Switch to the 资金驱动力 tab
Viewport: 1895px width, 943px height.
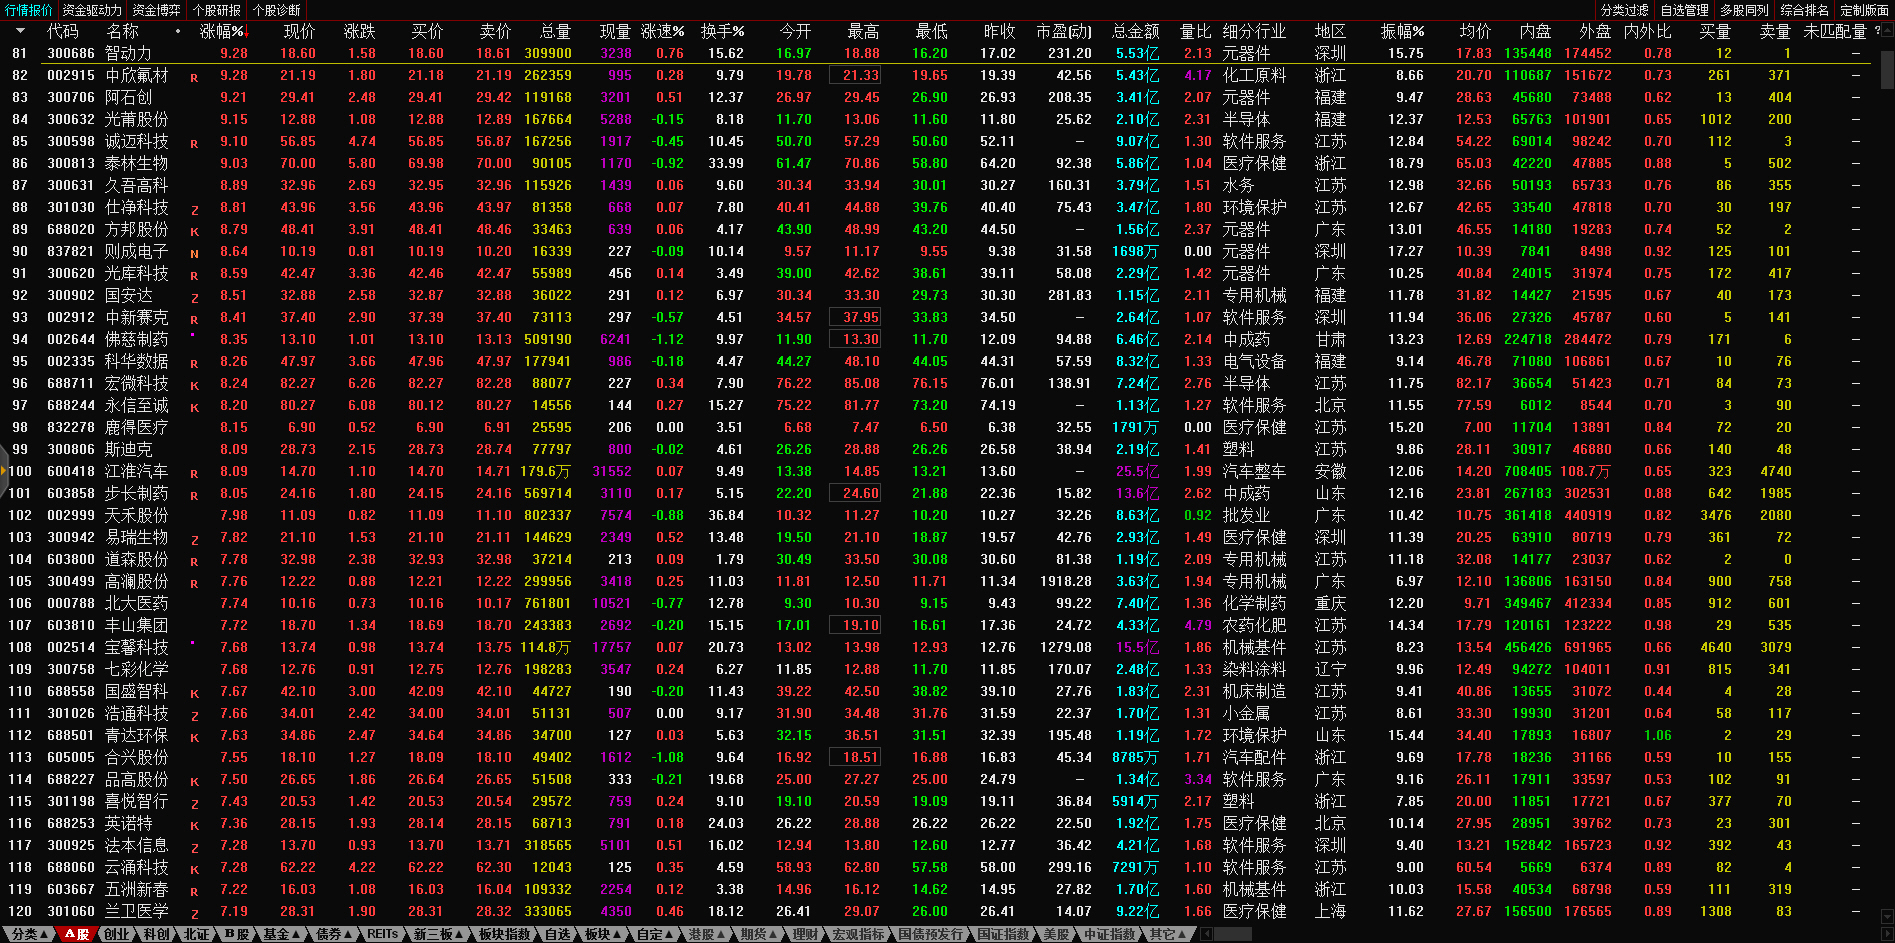[x=92, y=10]
